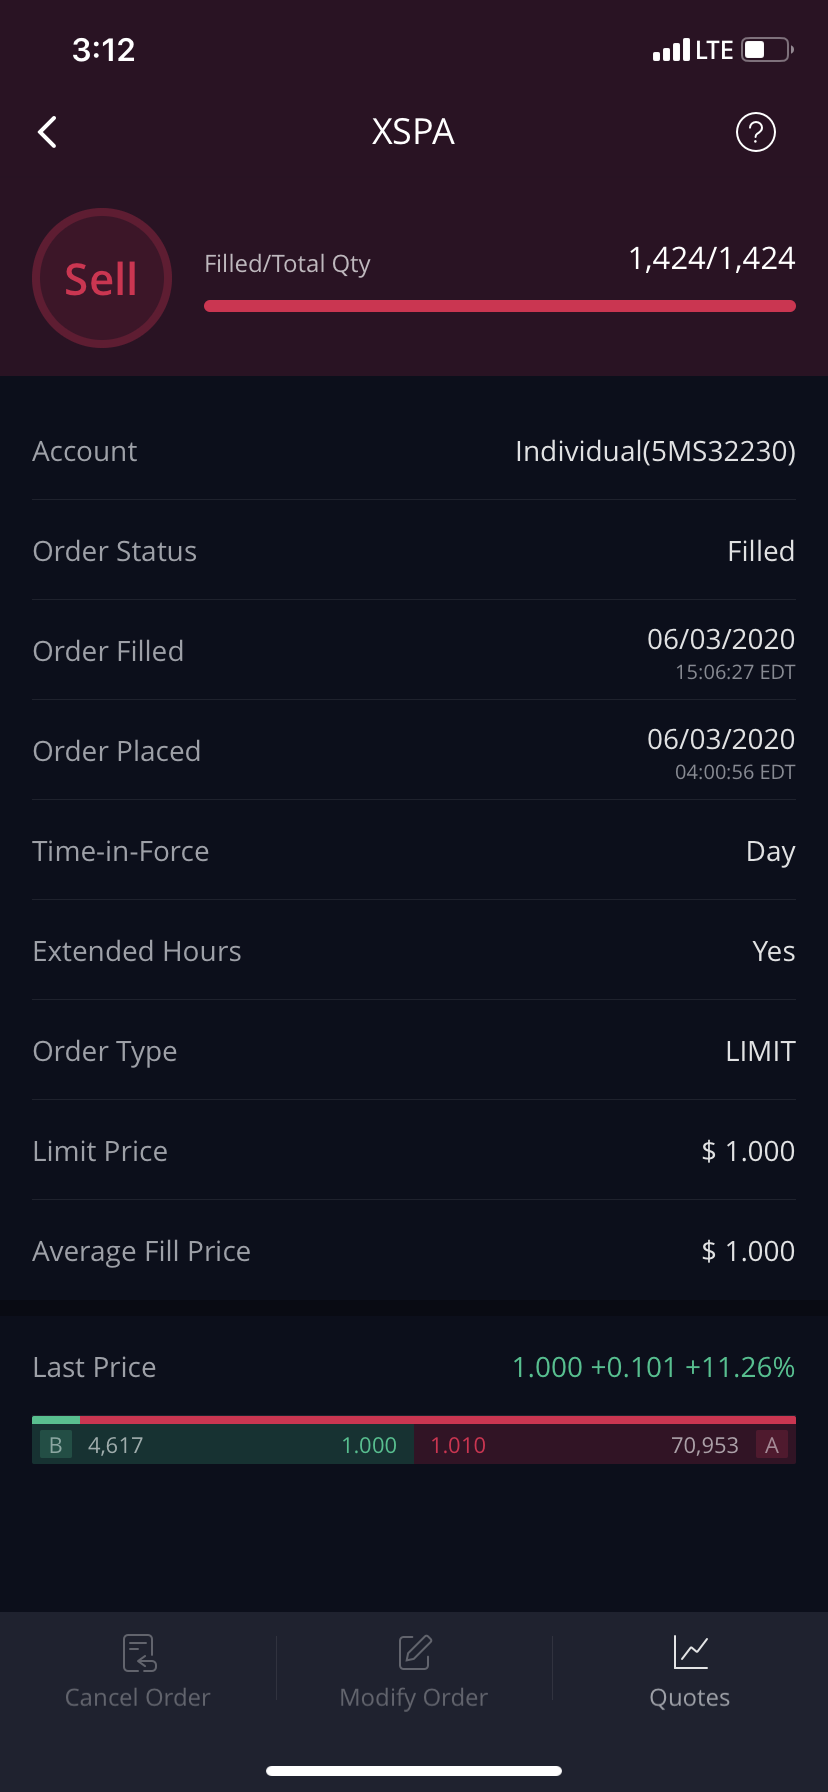The width and height of the screenshot is (828, 1792).
Task: Tap the Limit Price $ 1.000 row
Action: tap(414, 1151)
